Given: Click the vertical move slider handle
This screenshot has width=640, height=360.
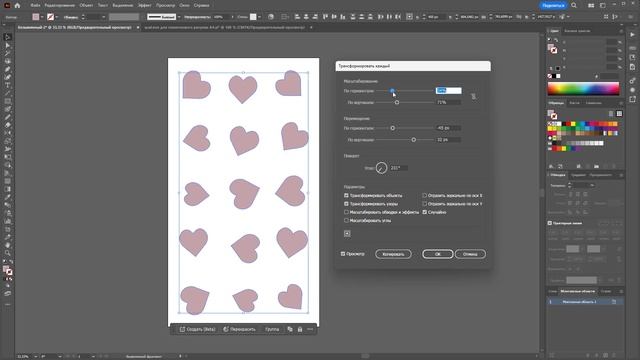Looking at the screenshot, I should [413, 140].
